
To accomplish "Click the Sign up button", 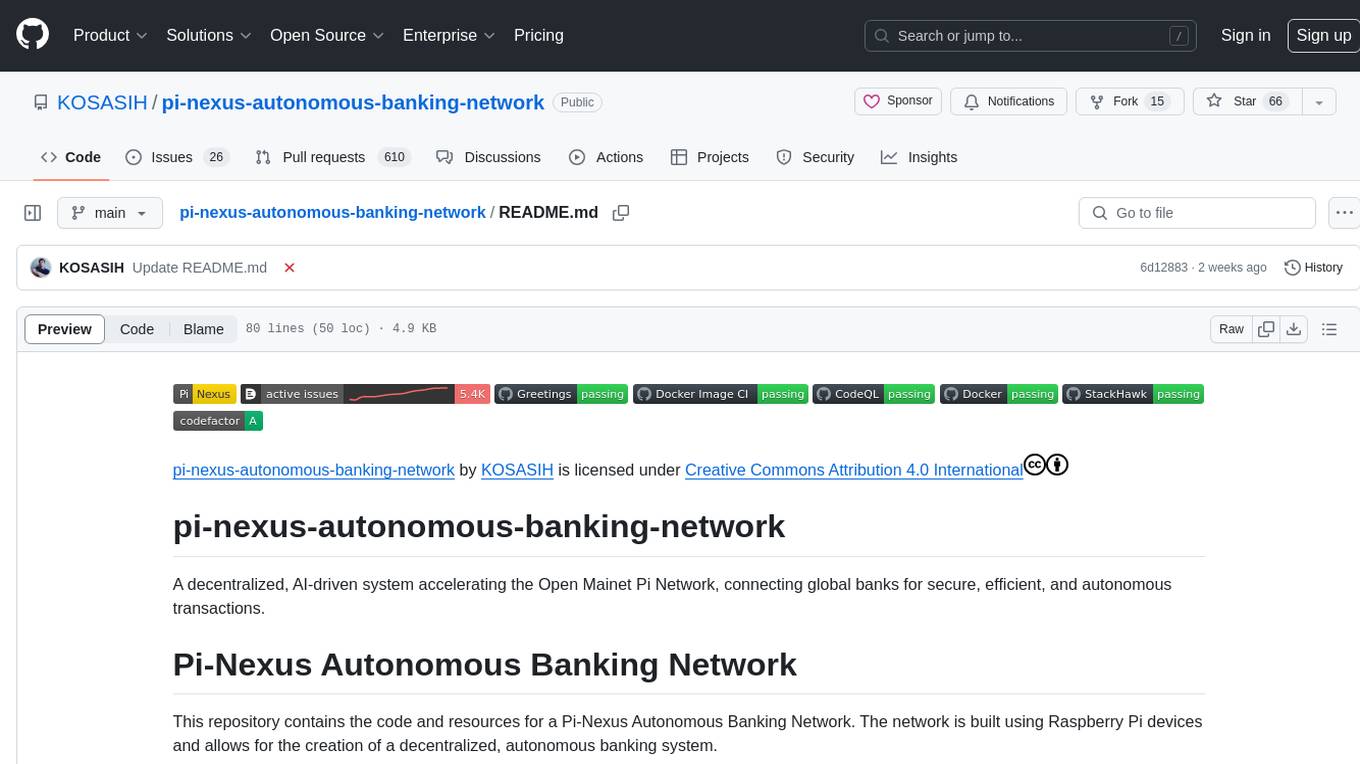I will 1323,35.
